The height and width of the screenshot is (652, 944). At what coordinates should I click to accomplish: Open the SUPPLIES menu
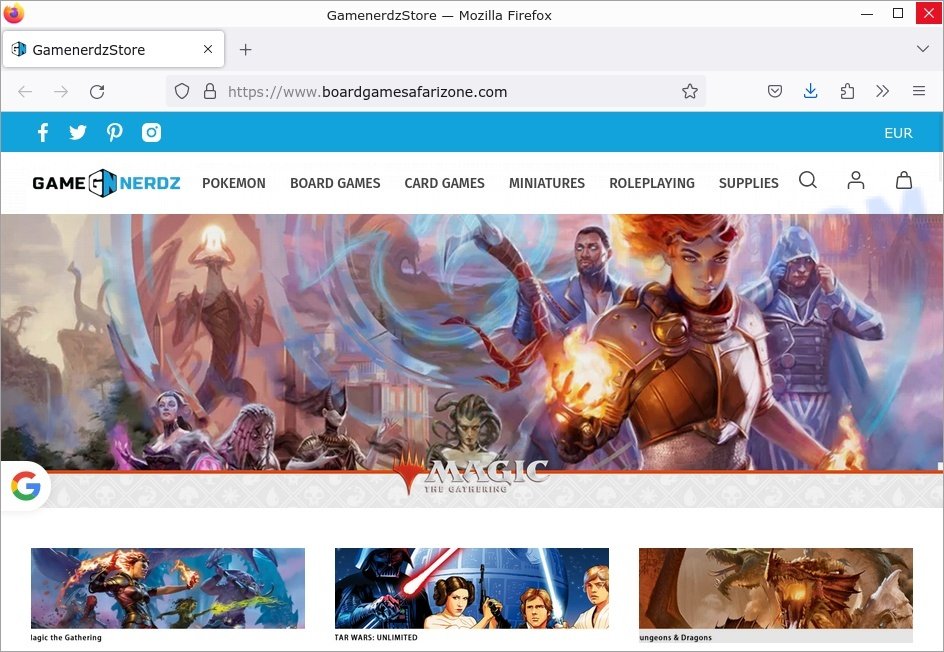point(749,183)
